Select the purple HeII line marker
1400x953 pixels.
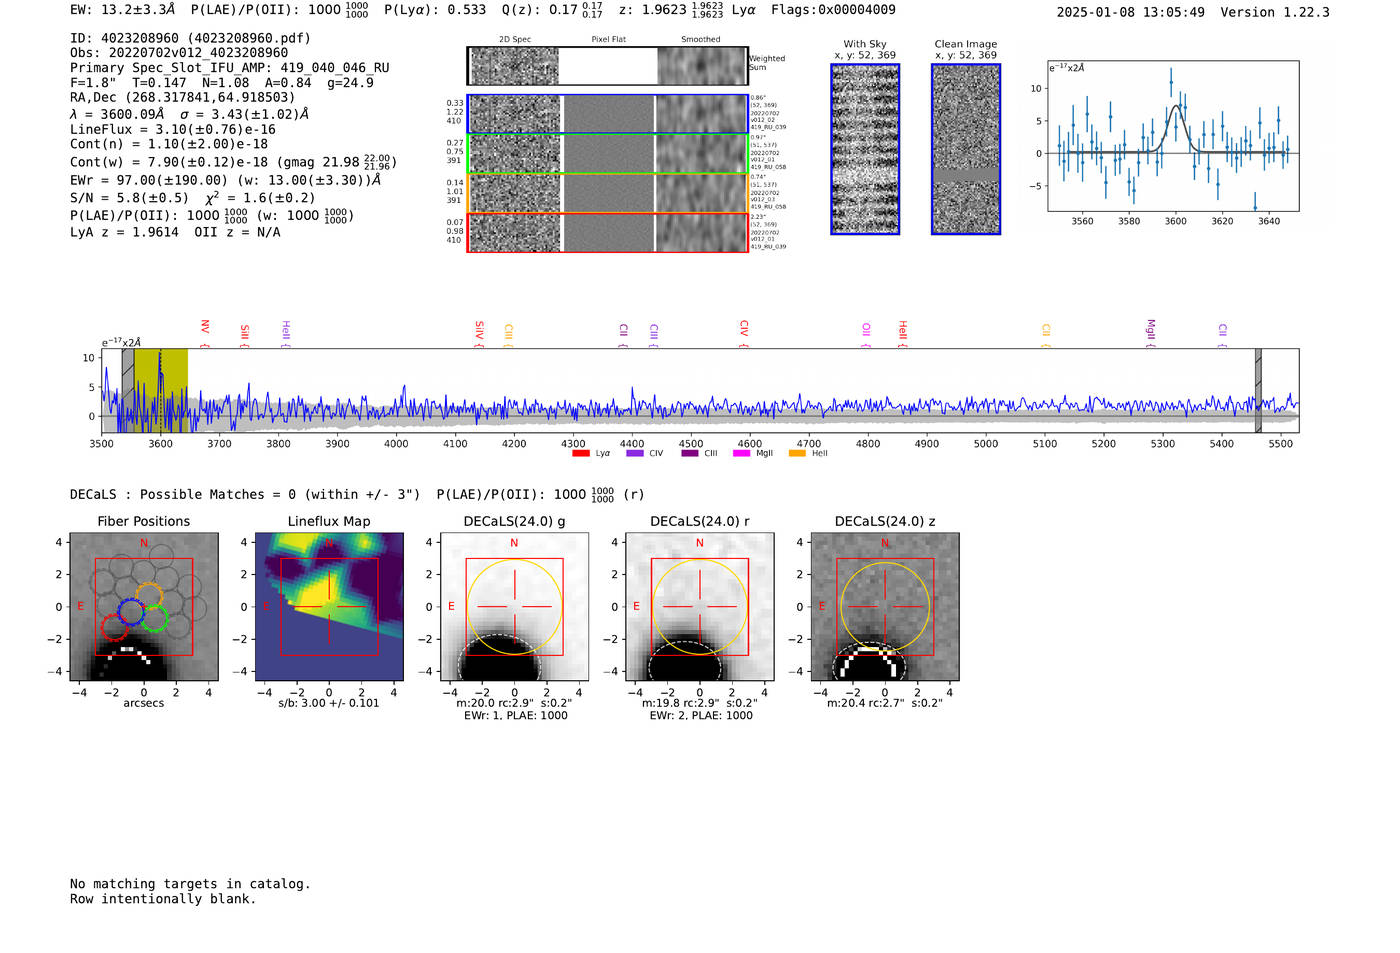(x=285, y=334)
